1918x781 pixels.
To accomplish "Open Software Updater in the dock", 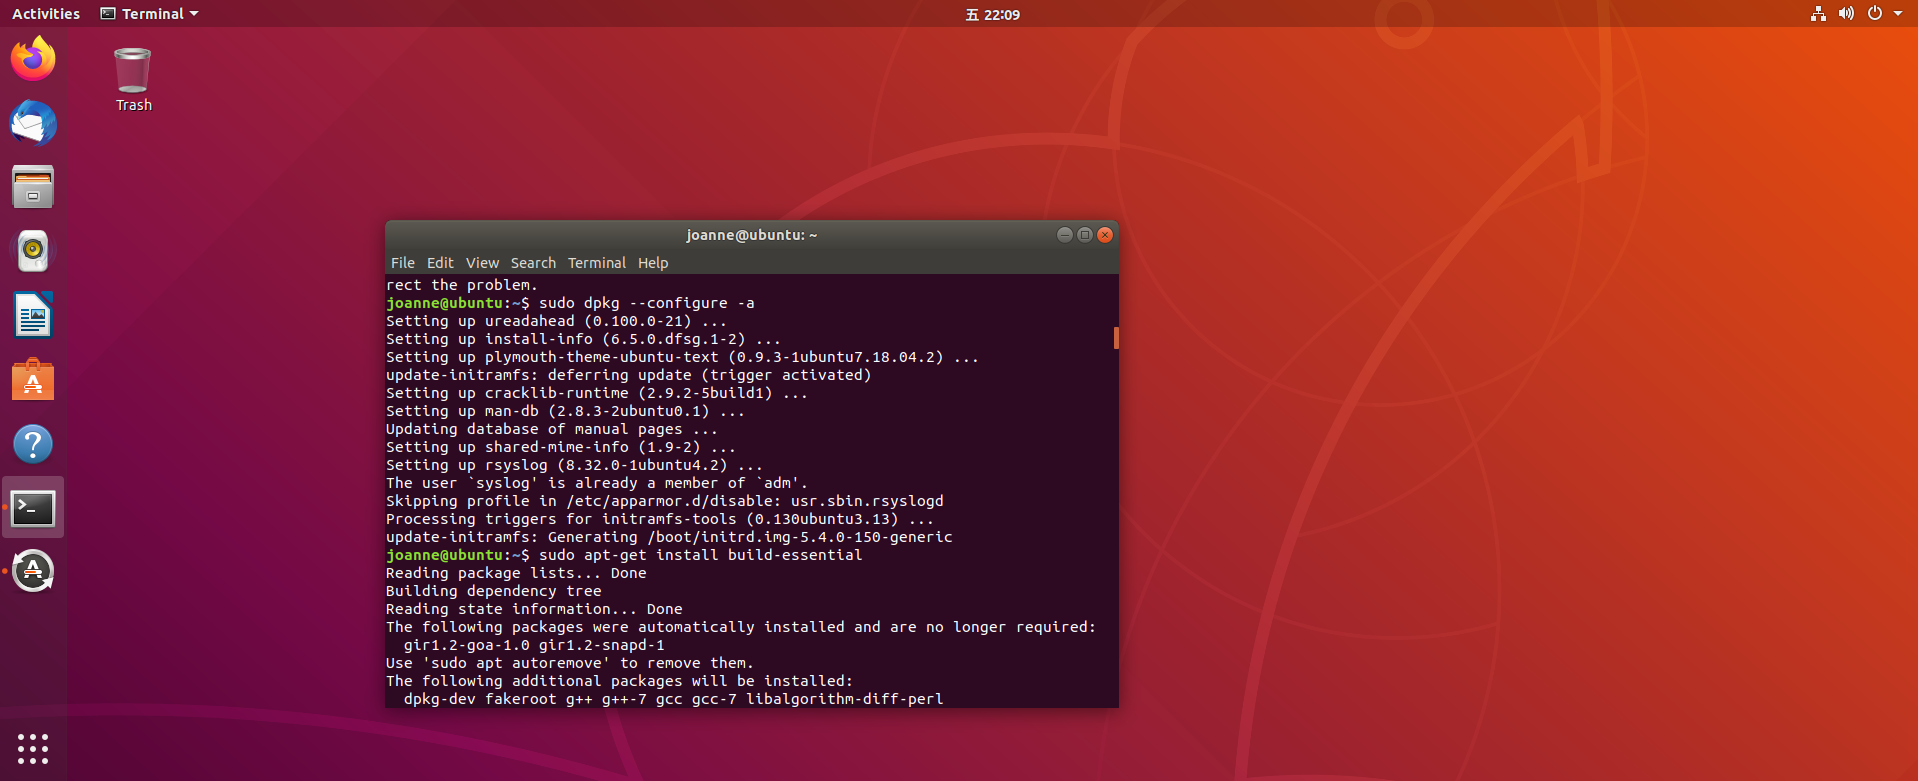I will click(33, 572).
